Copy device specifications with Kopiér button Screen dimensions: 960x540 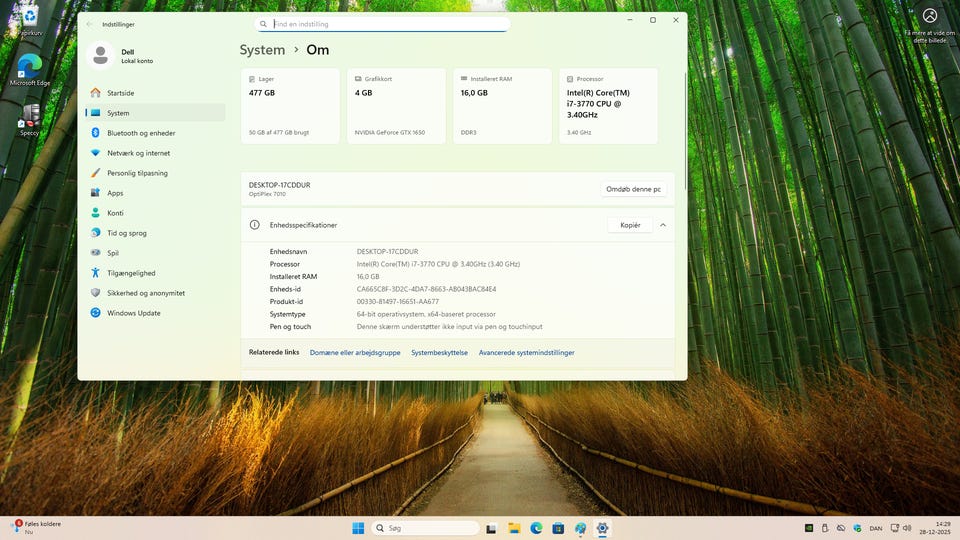click(630, 225)
